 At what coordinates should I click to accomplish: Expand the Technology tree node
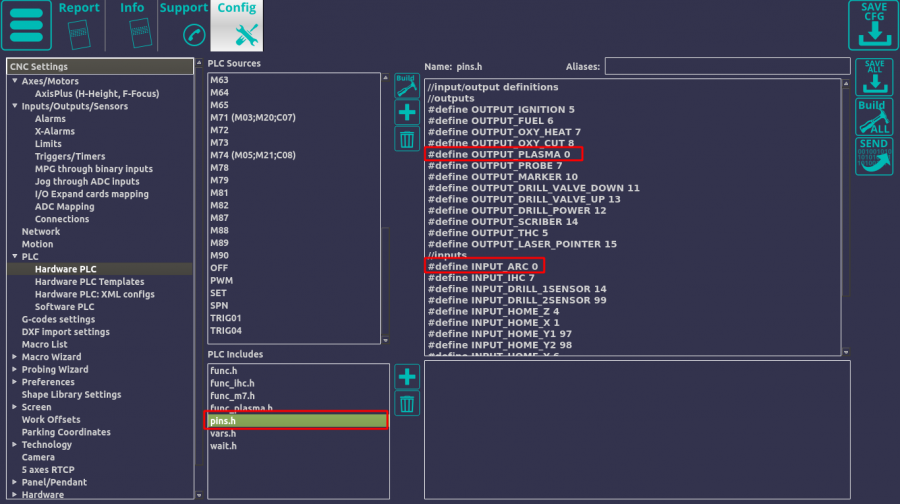point(15,445)
